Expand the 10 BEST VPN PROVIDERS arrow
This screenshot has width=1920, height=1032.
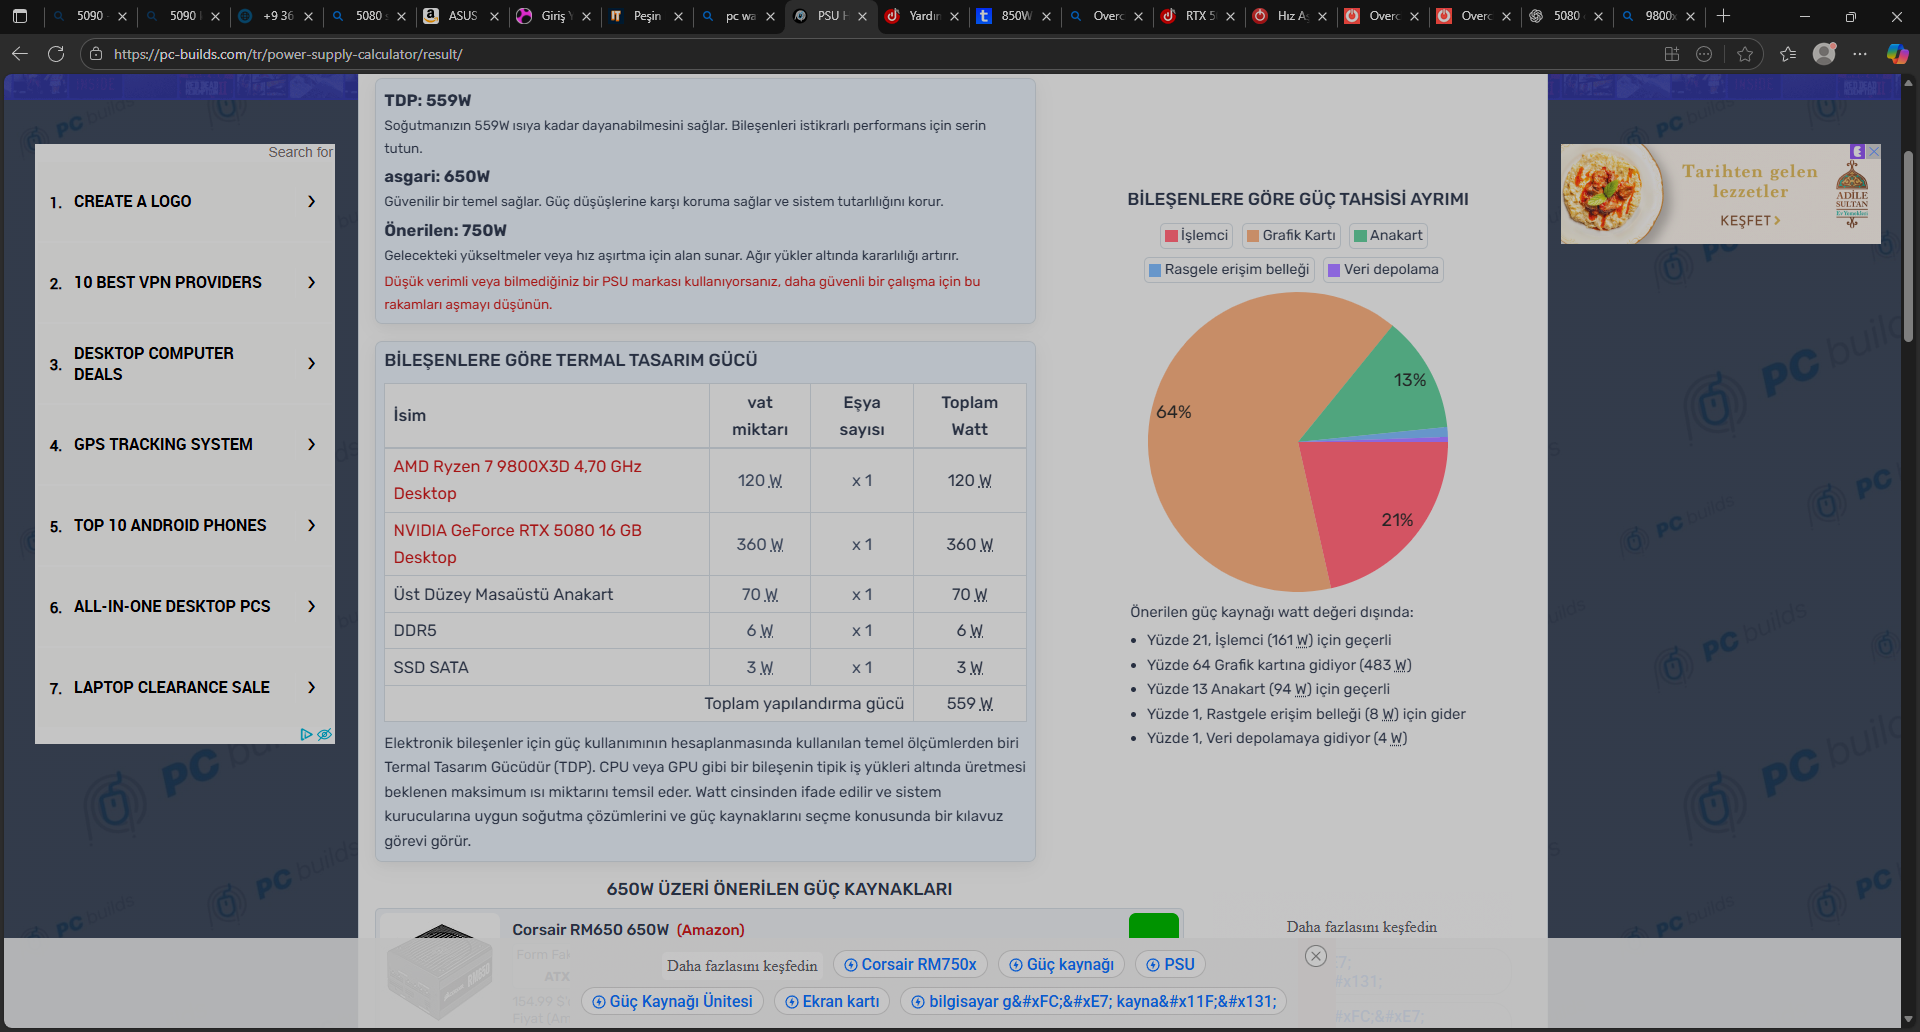click(x=312, y=282)
